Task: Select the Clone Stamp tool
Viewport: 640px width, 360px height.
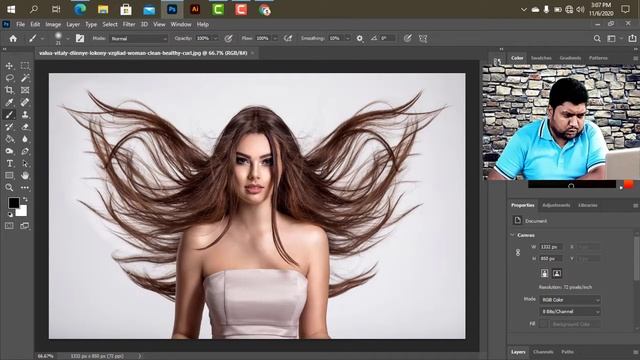Action: 25,114
